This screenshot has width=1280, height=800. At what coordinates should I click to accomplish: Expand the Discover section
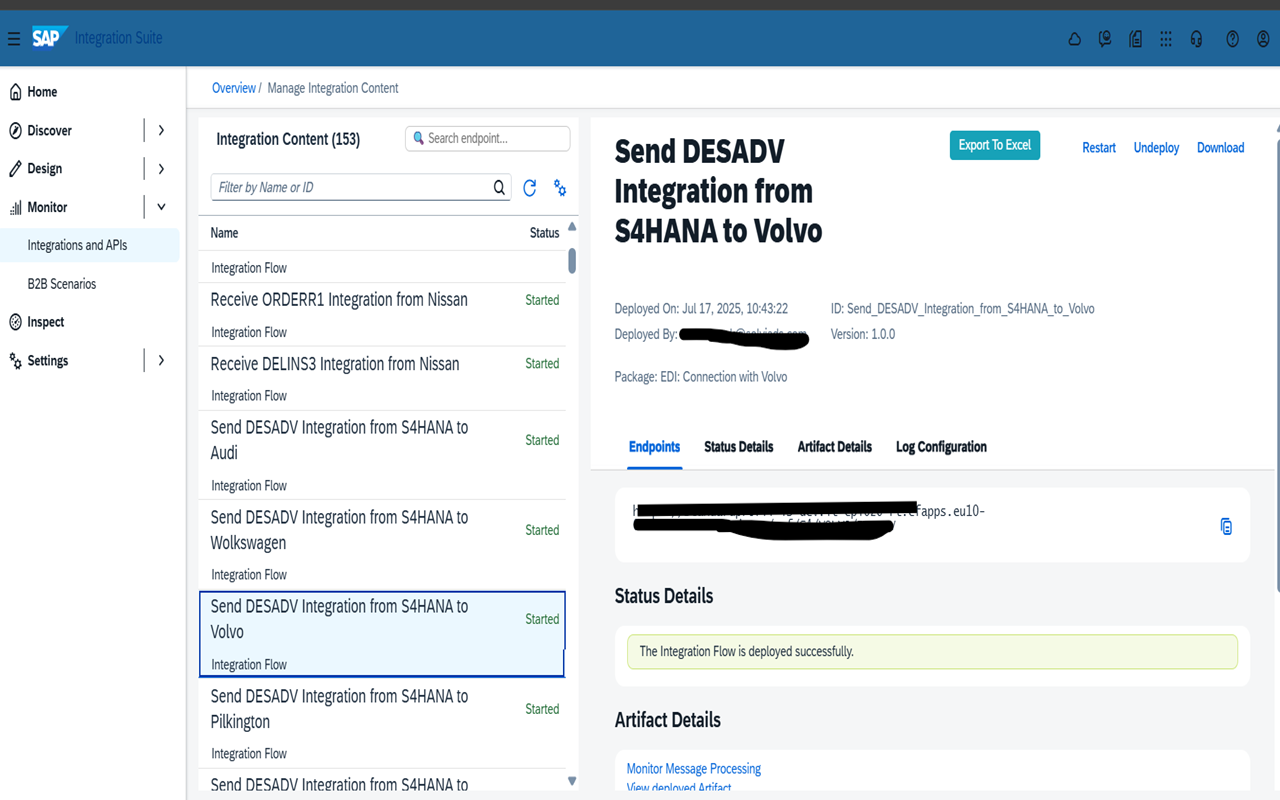point(161,131)
